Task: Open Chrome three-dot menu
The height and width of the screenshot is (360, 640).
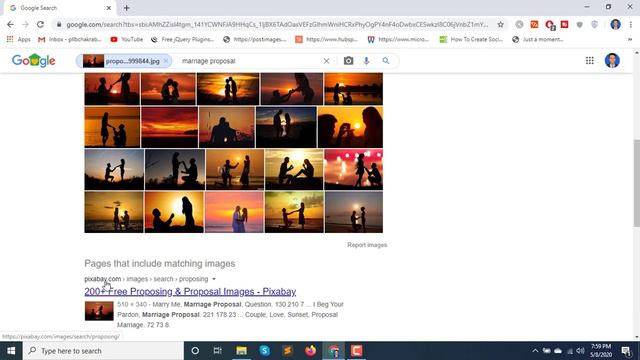Action: pyautogui.click(x=631, y=24)
